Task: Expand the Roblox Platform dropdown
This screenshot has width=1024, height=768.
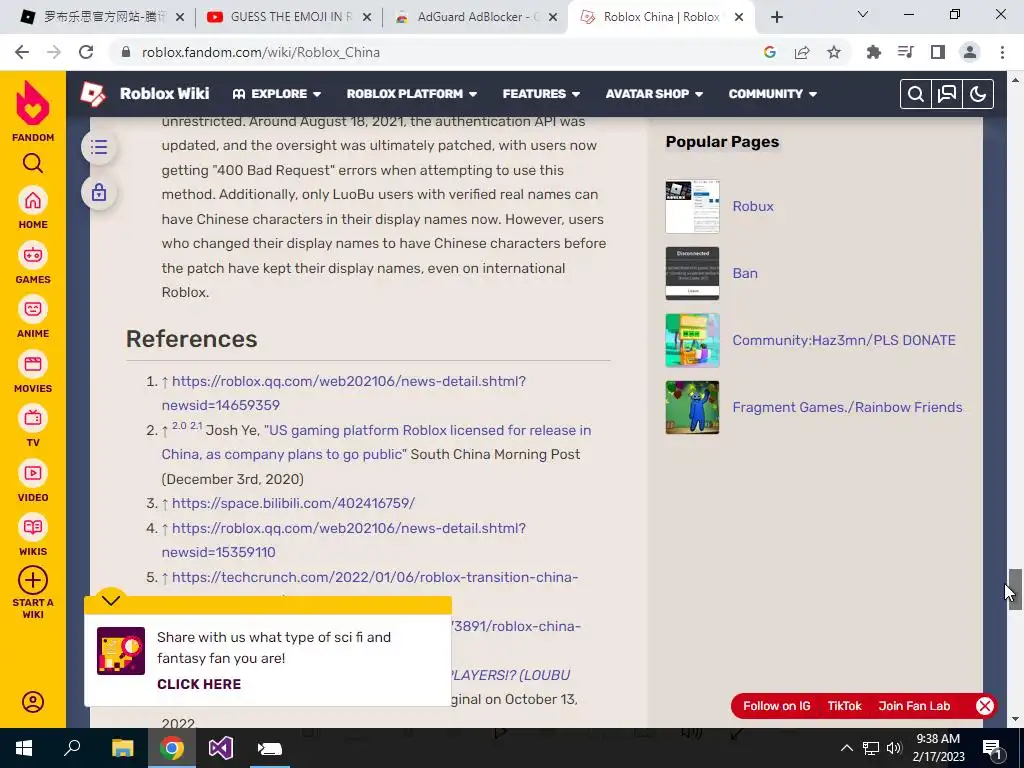Action: (x=411, y=94)
